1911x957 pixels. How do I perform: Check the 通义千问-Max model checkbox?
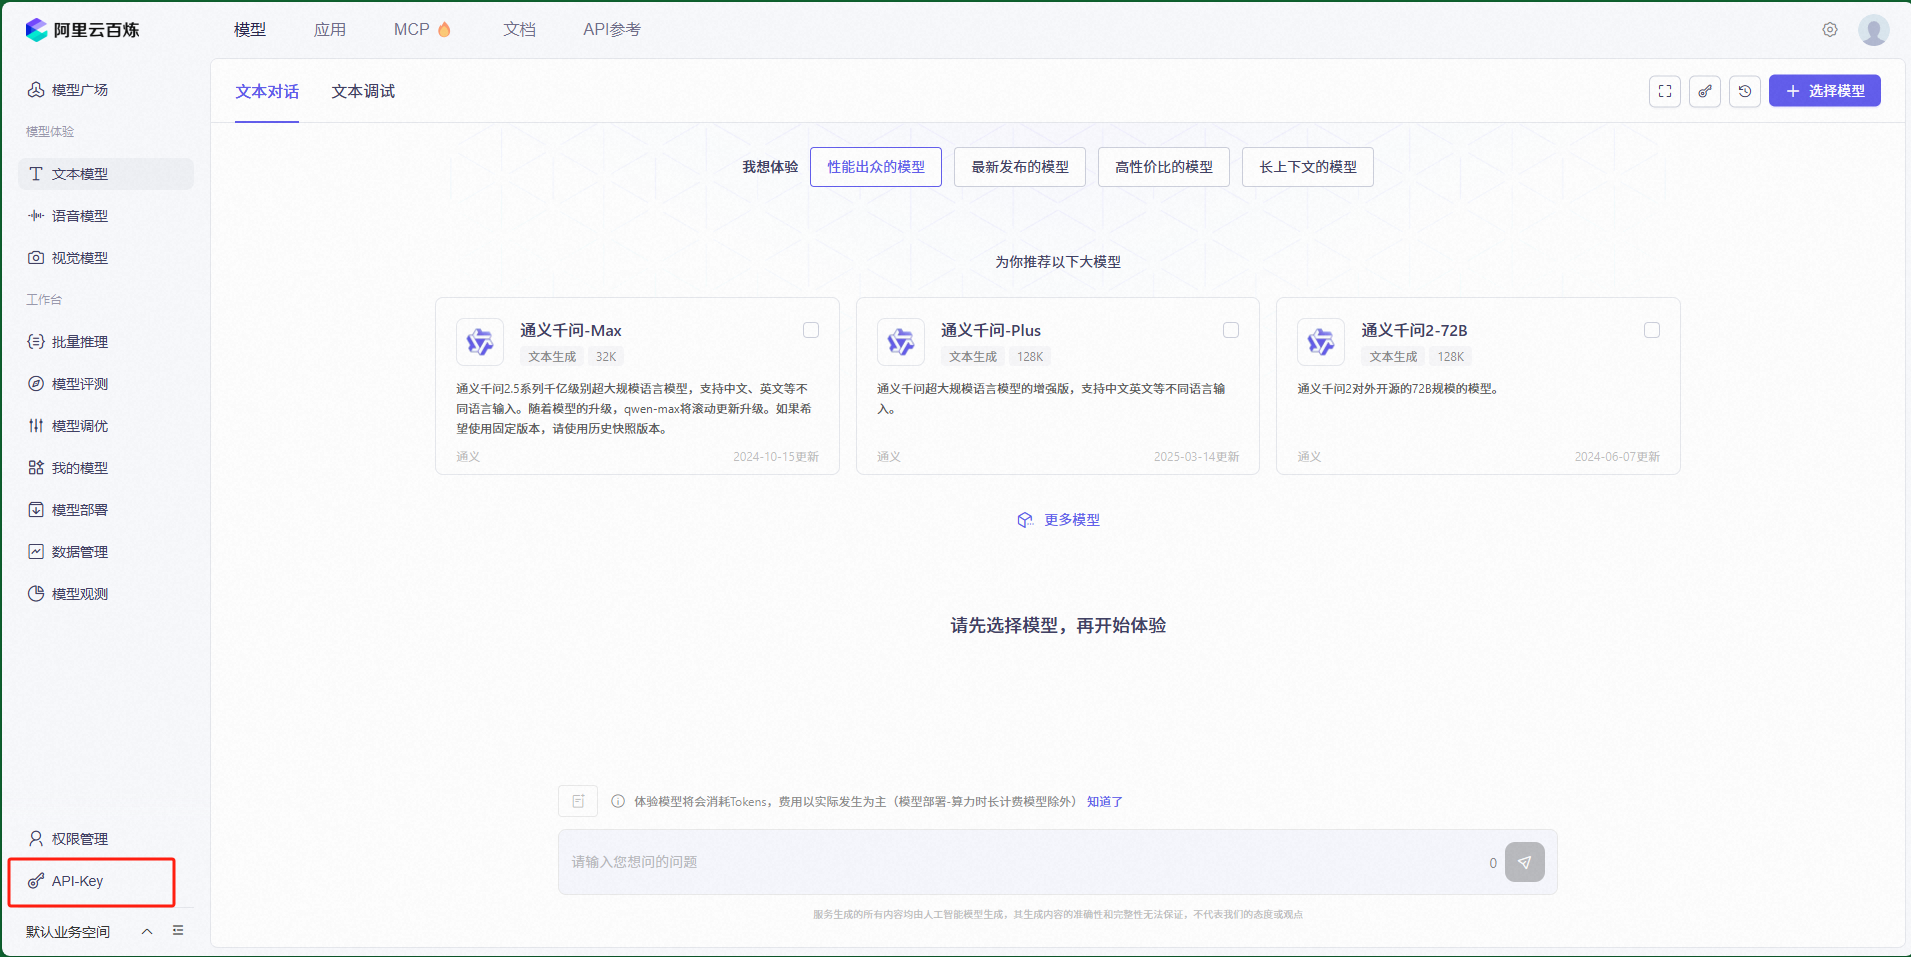811,330
